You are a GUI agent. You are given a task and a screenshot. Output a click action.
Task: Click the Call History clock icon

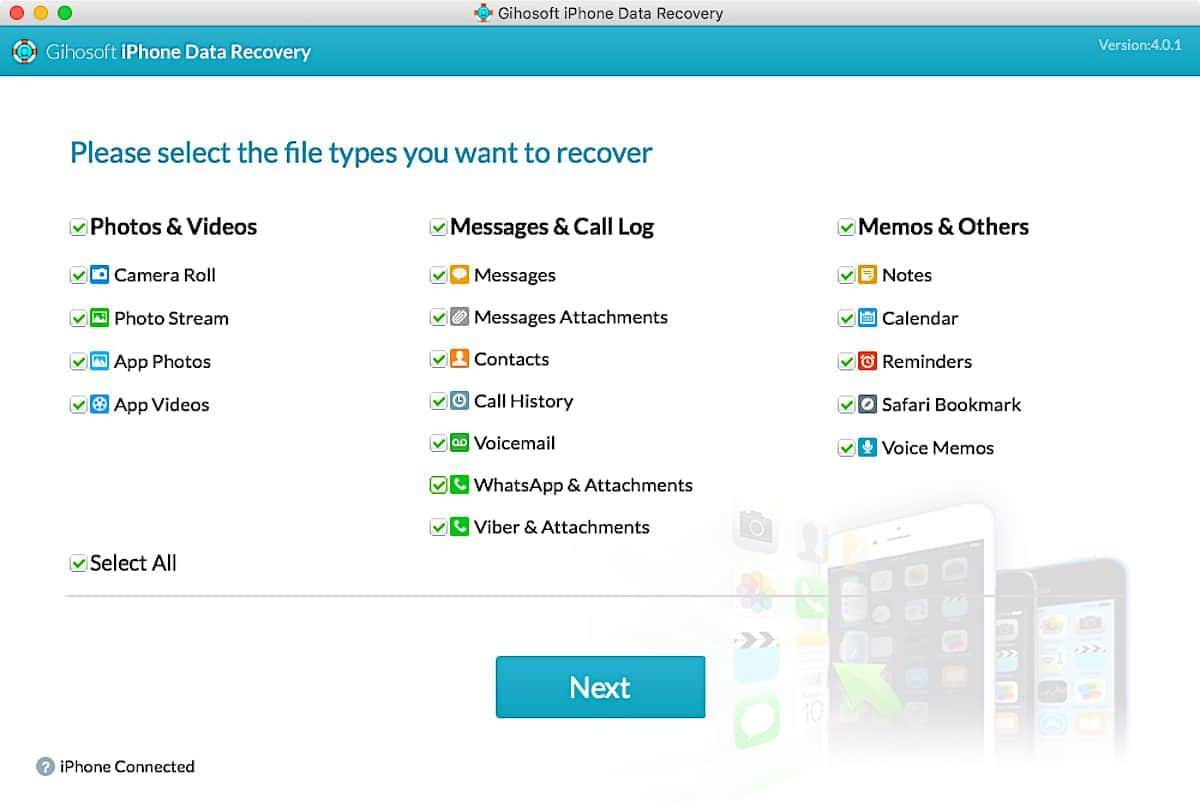[x=459, y=401]
